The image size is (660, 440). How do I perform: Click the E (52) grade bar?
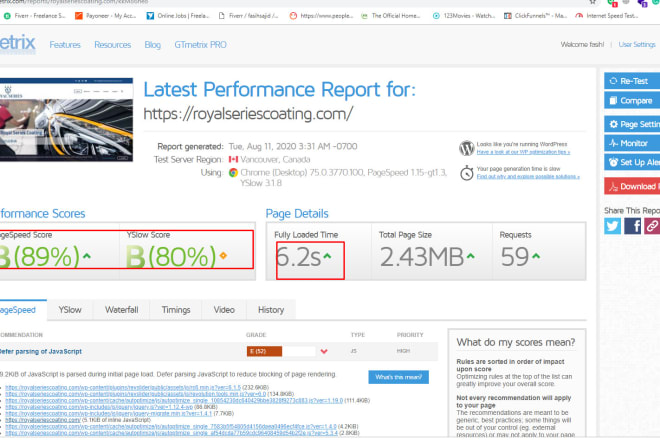[281, 351]
